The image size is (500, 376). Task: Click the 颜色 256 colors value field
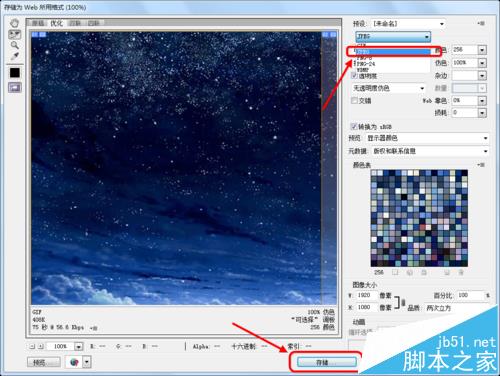465,50
